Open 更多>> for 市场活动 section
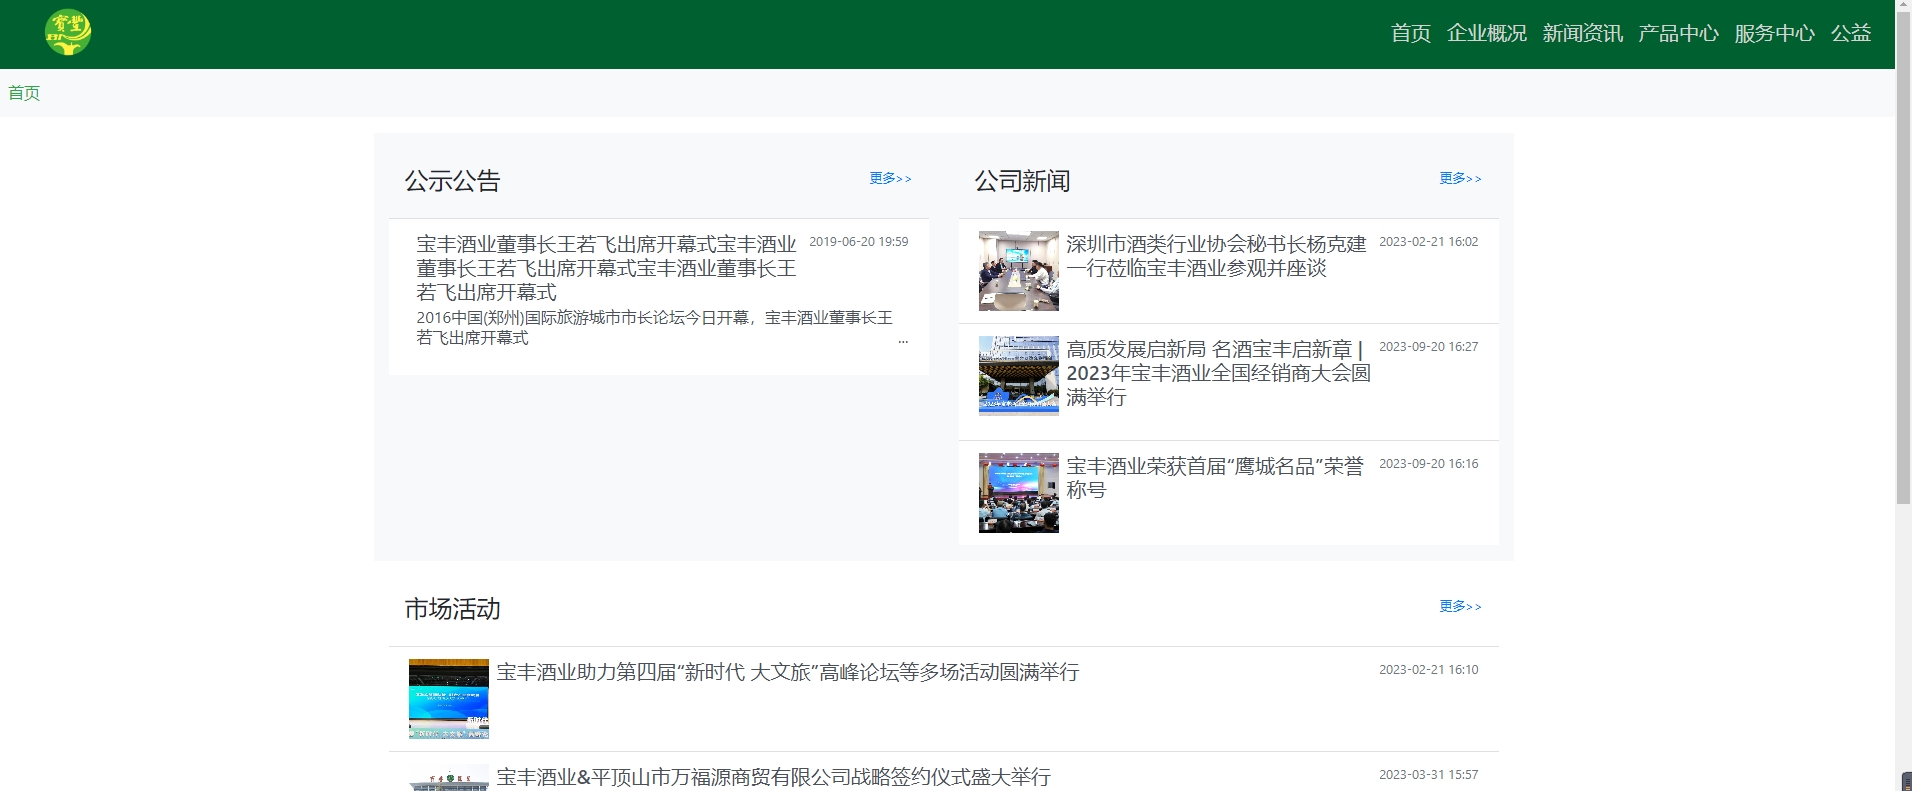This screenshot has width=1912, height=791. [1460, 606]
